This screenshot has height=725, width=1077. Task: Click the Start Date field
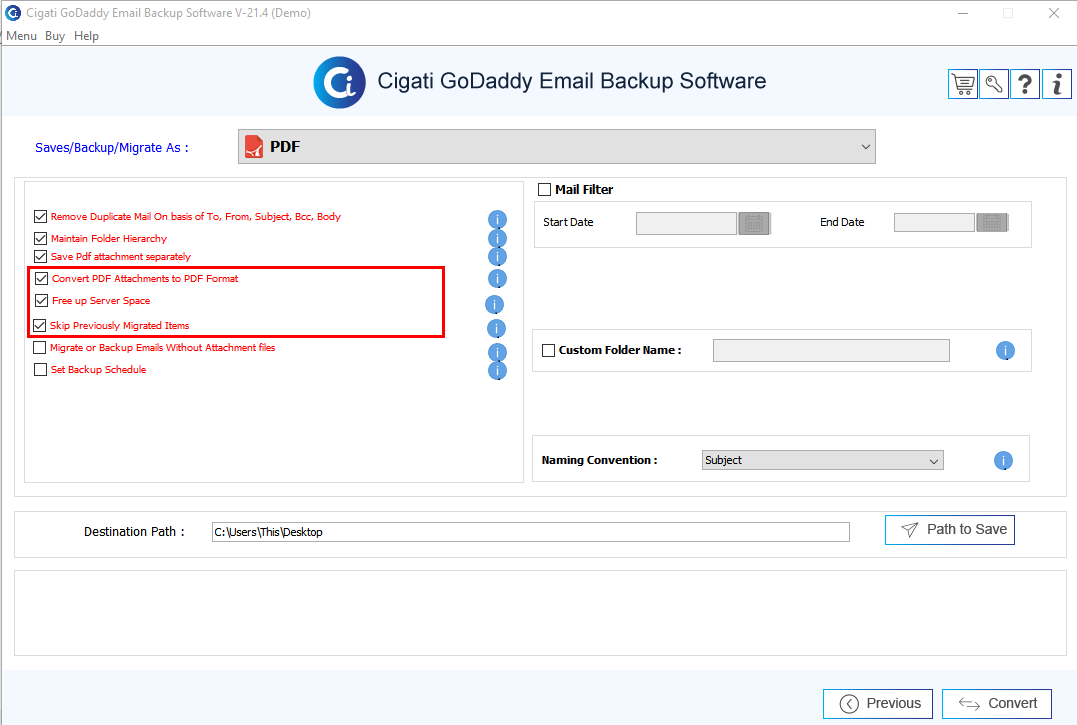686,223
